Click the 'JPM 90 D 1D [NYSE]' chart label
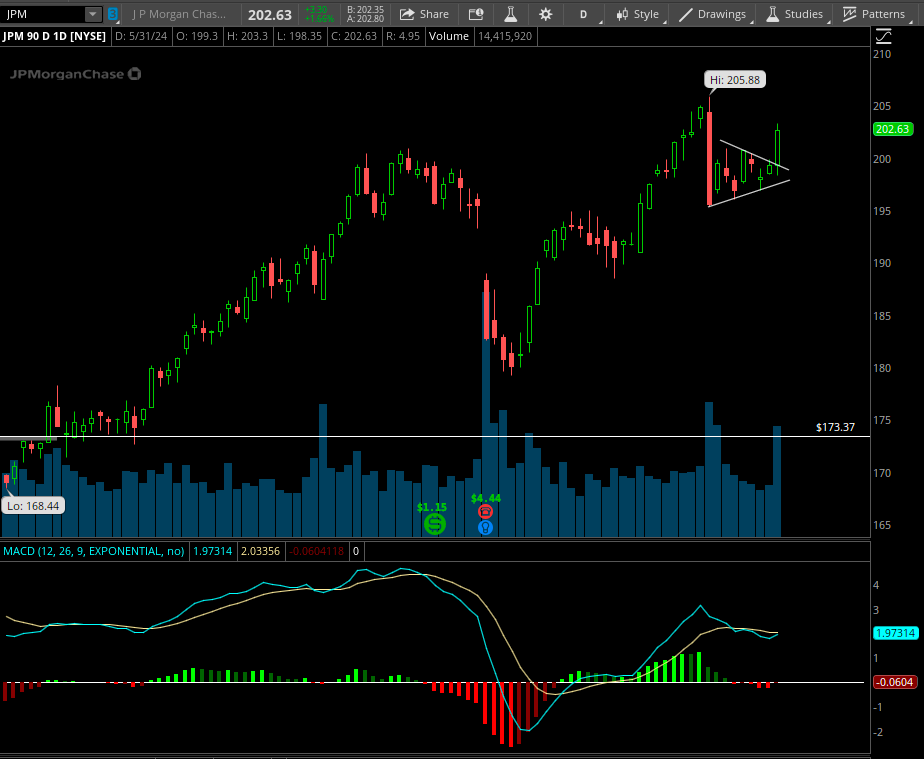This screenshot has height=759, width=924. [54, 36]
